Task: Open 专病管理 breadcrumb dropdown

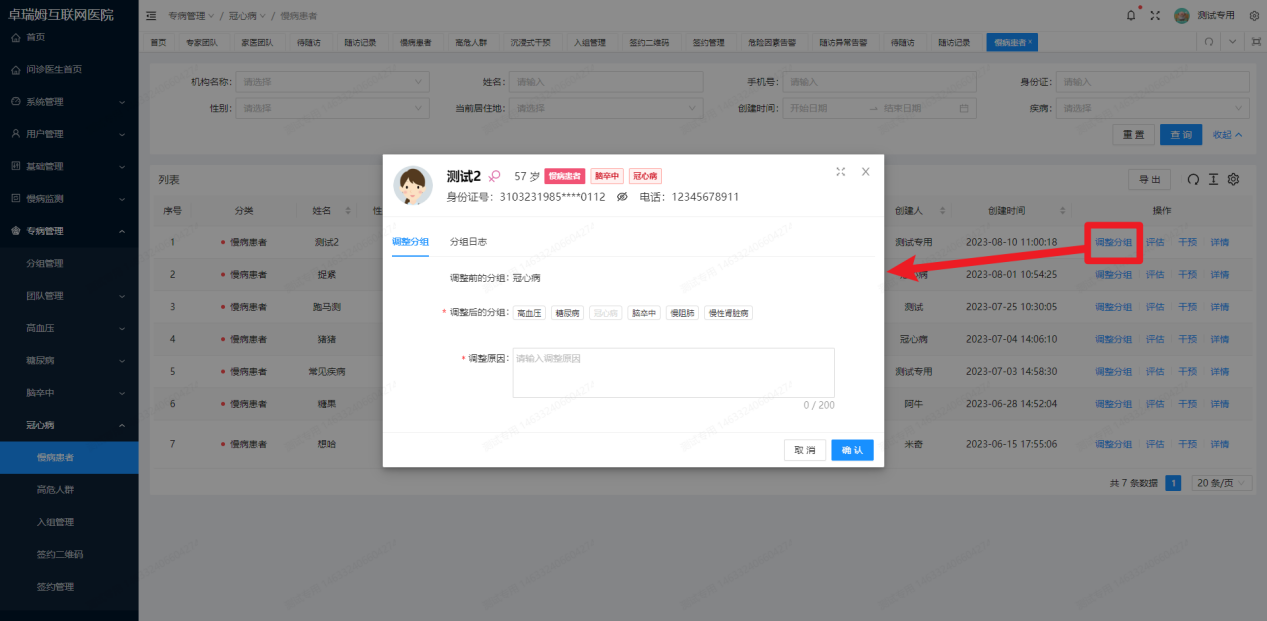Action: [x=191, y=16]
